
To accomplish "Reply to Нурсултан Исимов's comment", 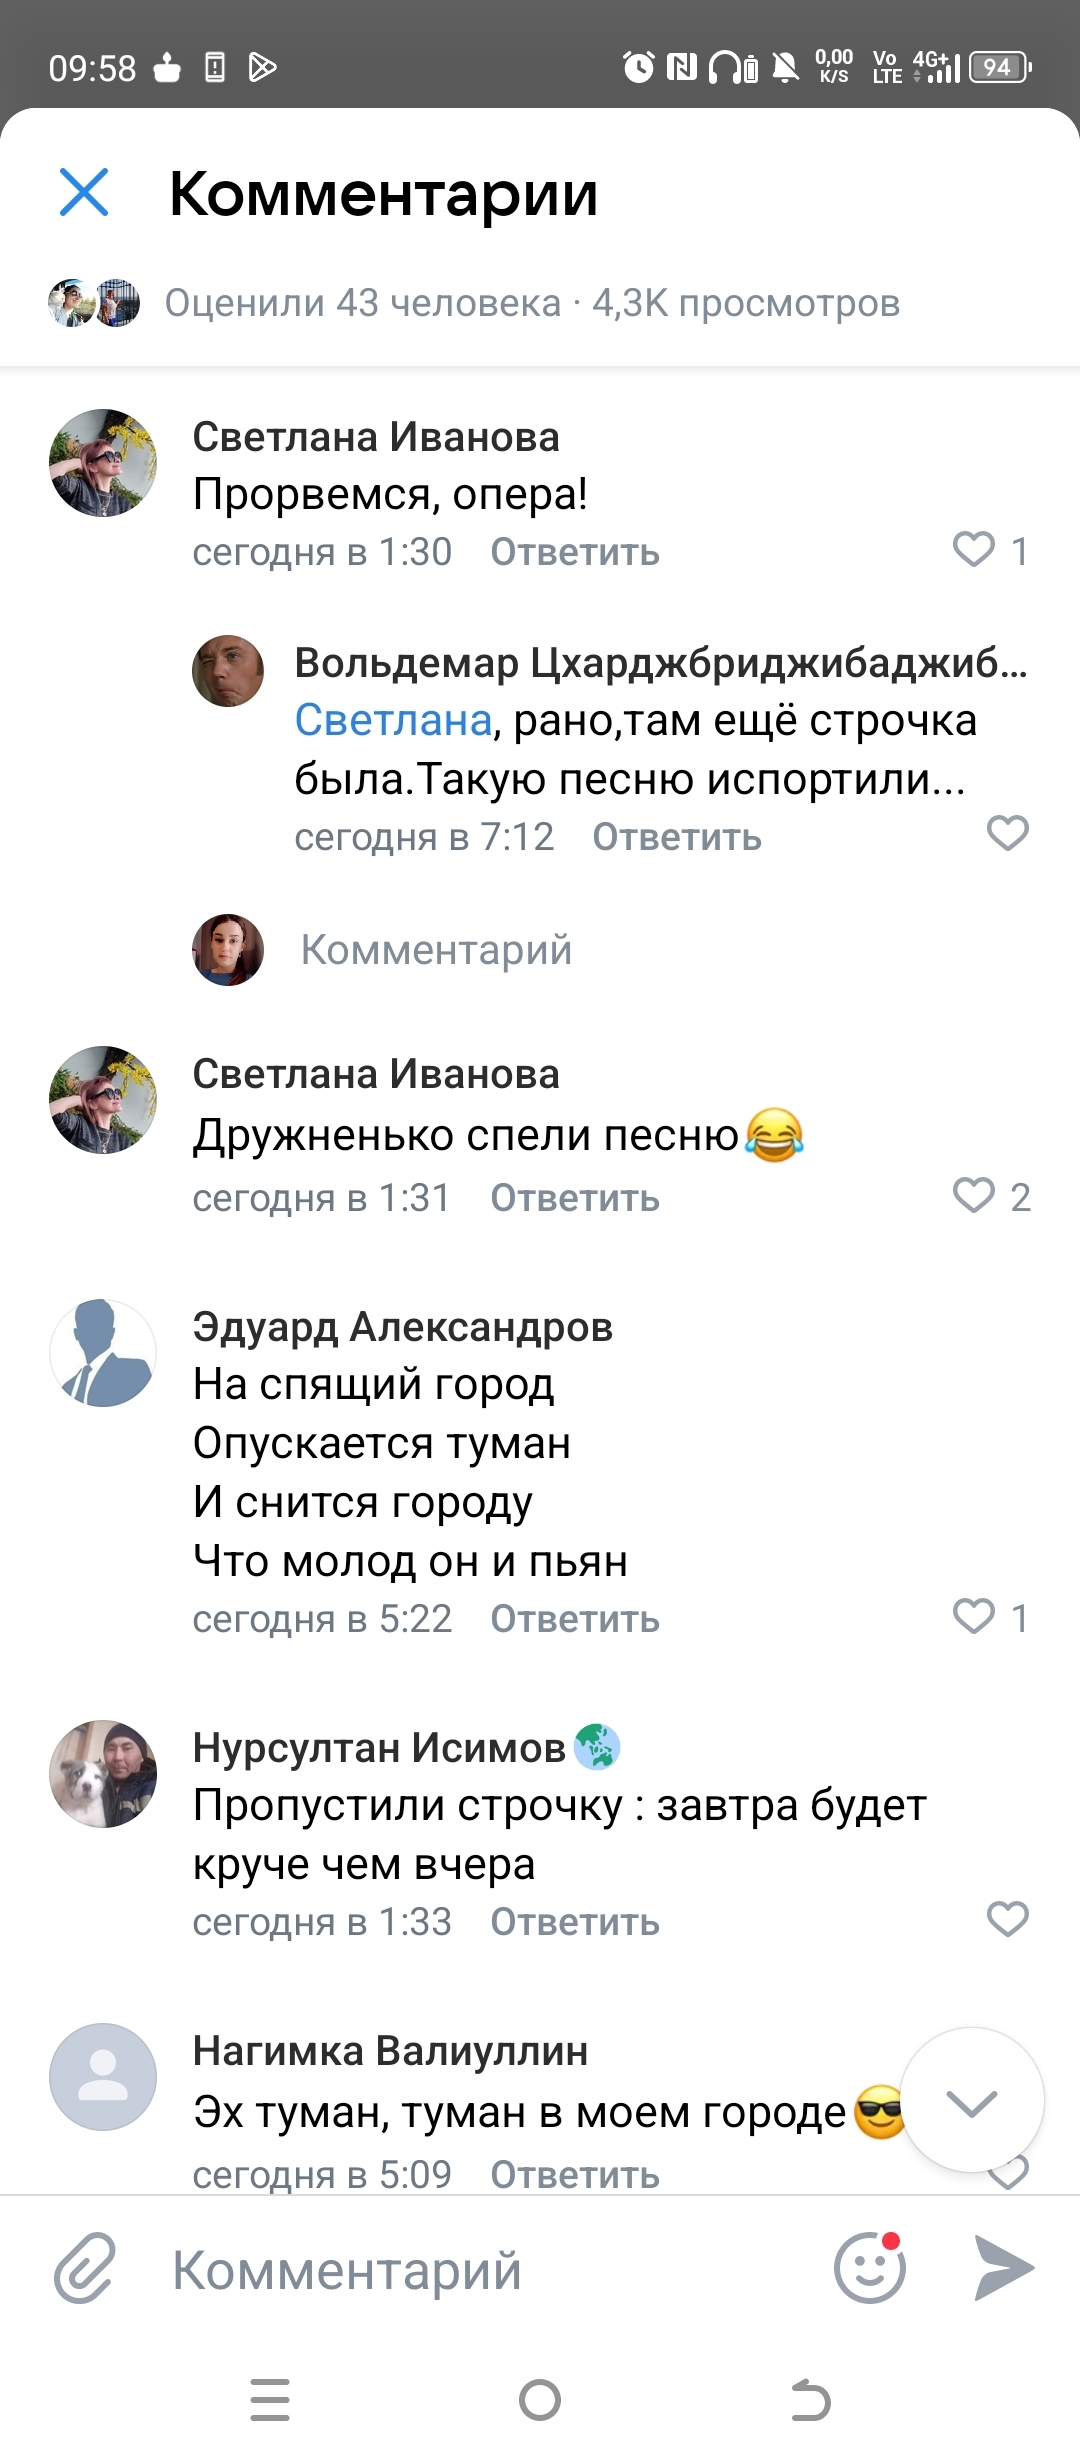I will [x=574, y=1922].
